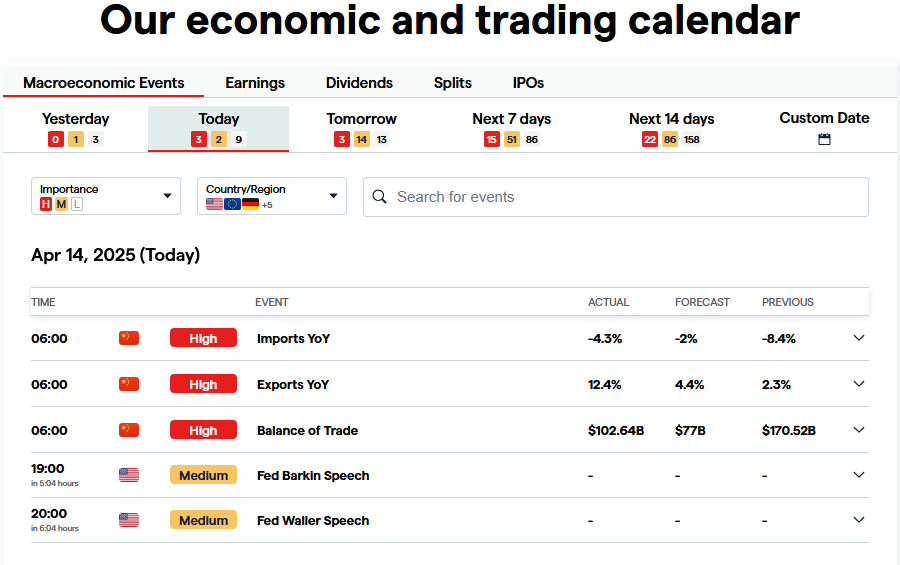Open the Dividends tab
This screenshot has height=565, width=900.
click(x=359, y=83)
